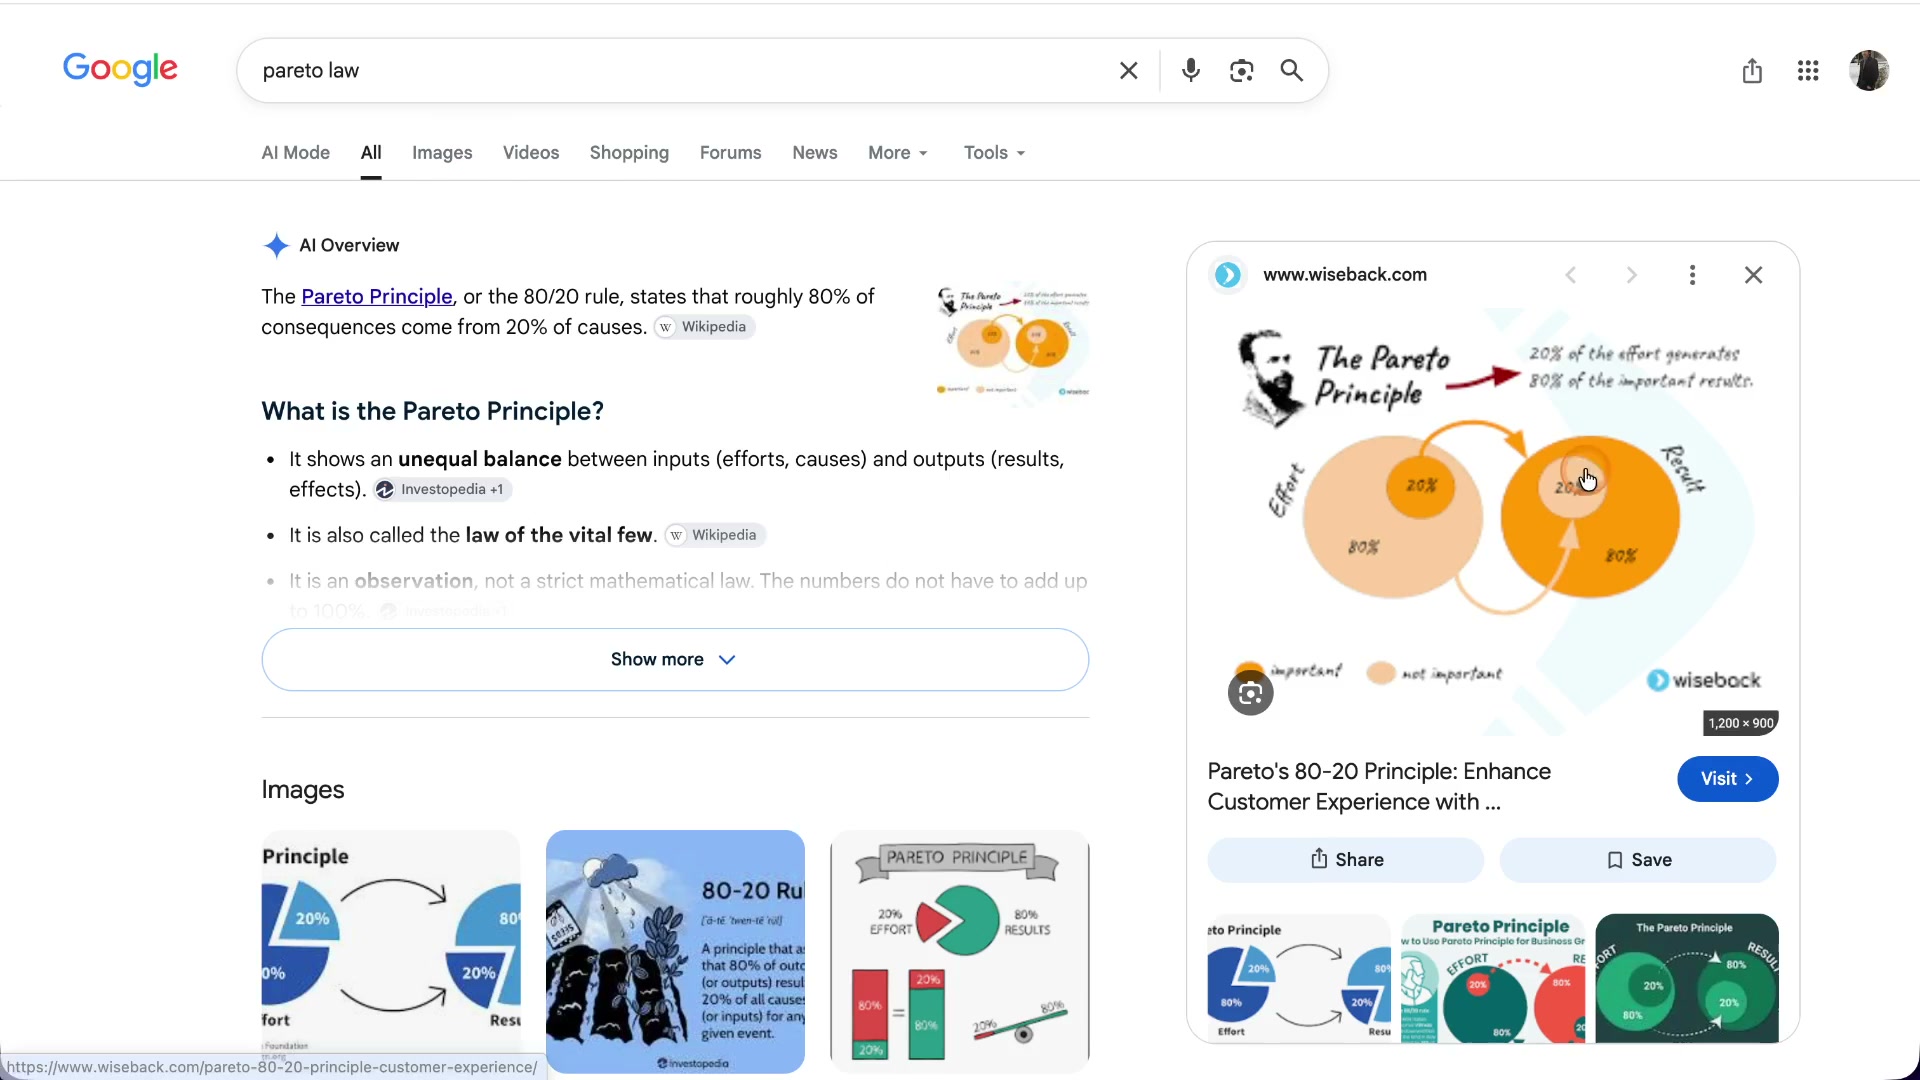Click the share icon in header
This screenshot has height=1080, width=1920.
coord(1752,71)
